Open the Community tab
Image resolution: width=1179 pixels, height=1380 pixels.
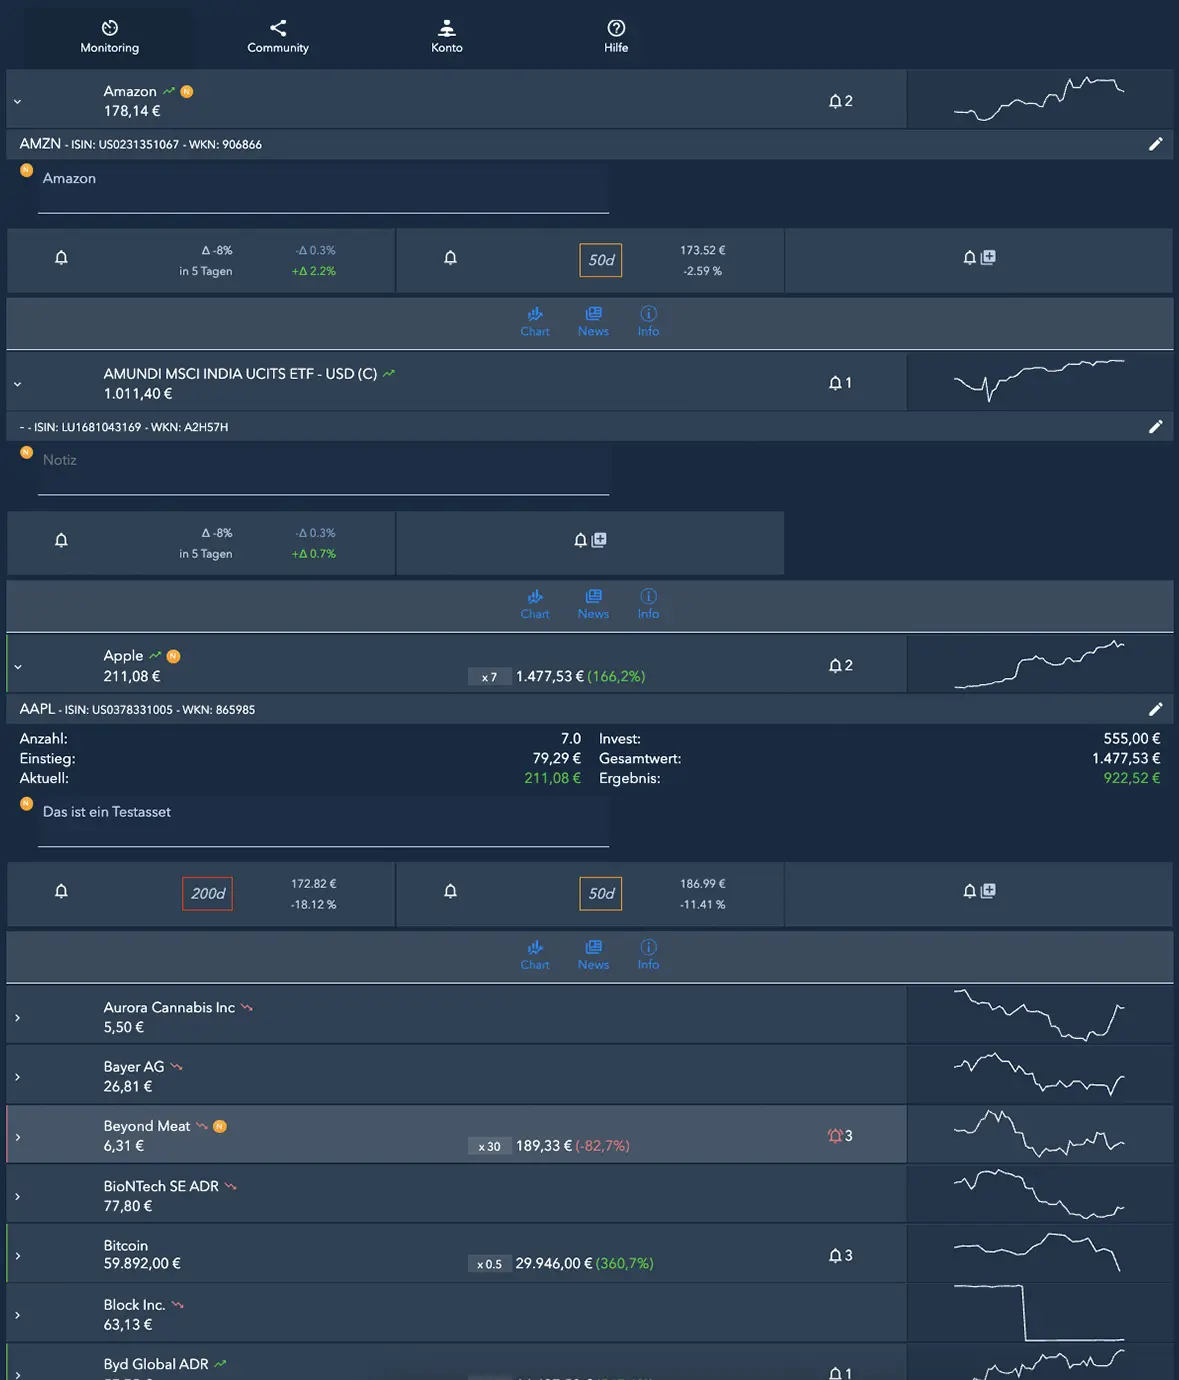point(278,36)
